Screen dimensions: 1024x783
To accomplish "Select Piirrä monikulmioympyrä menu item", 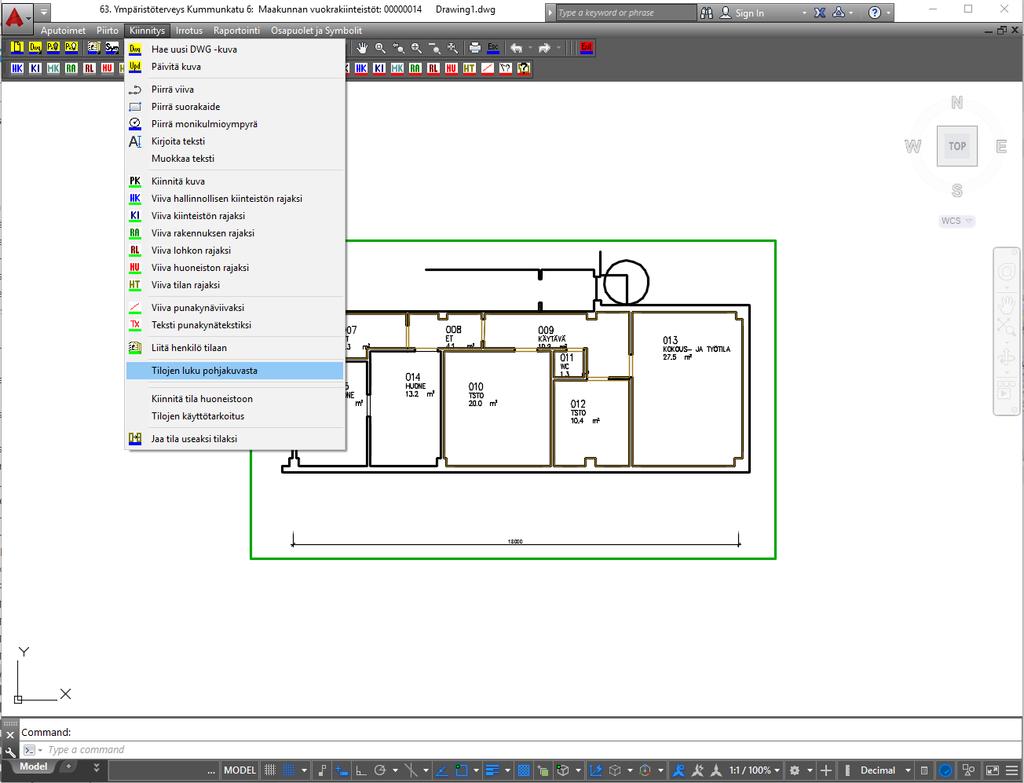I will [x=234, y=123].
